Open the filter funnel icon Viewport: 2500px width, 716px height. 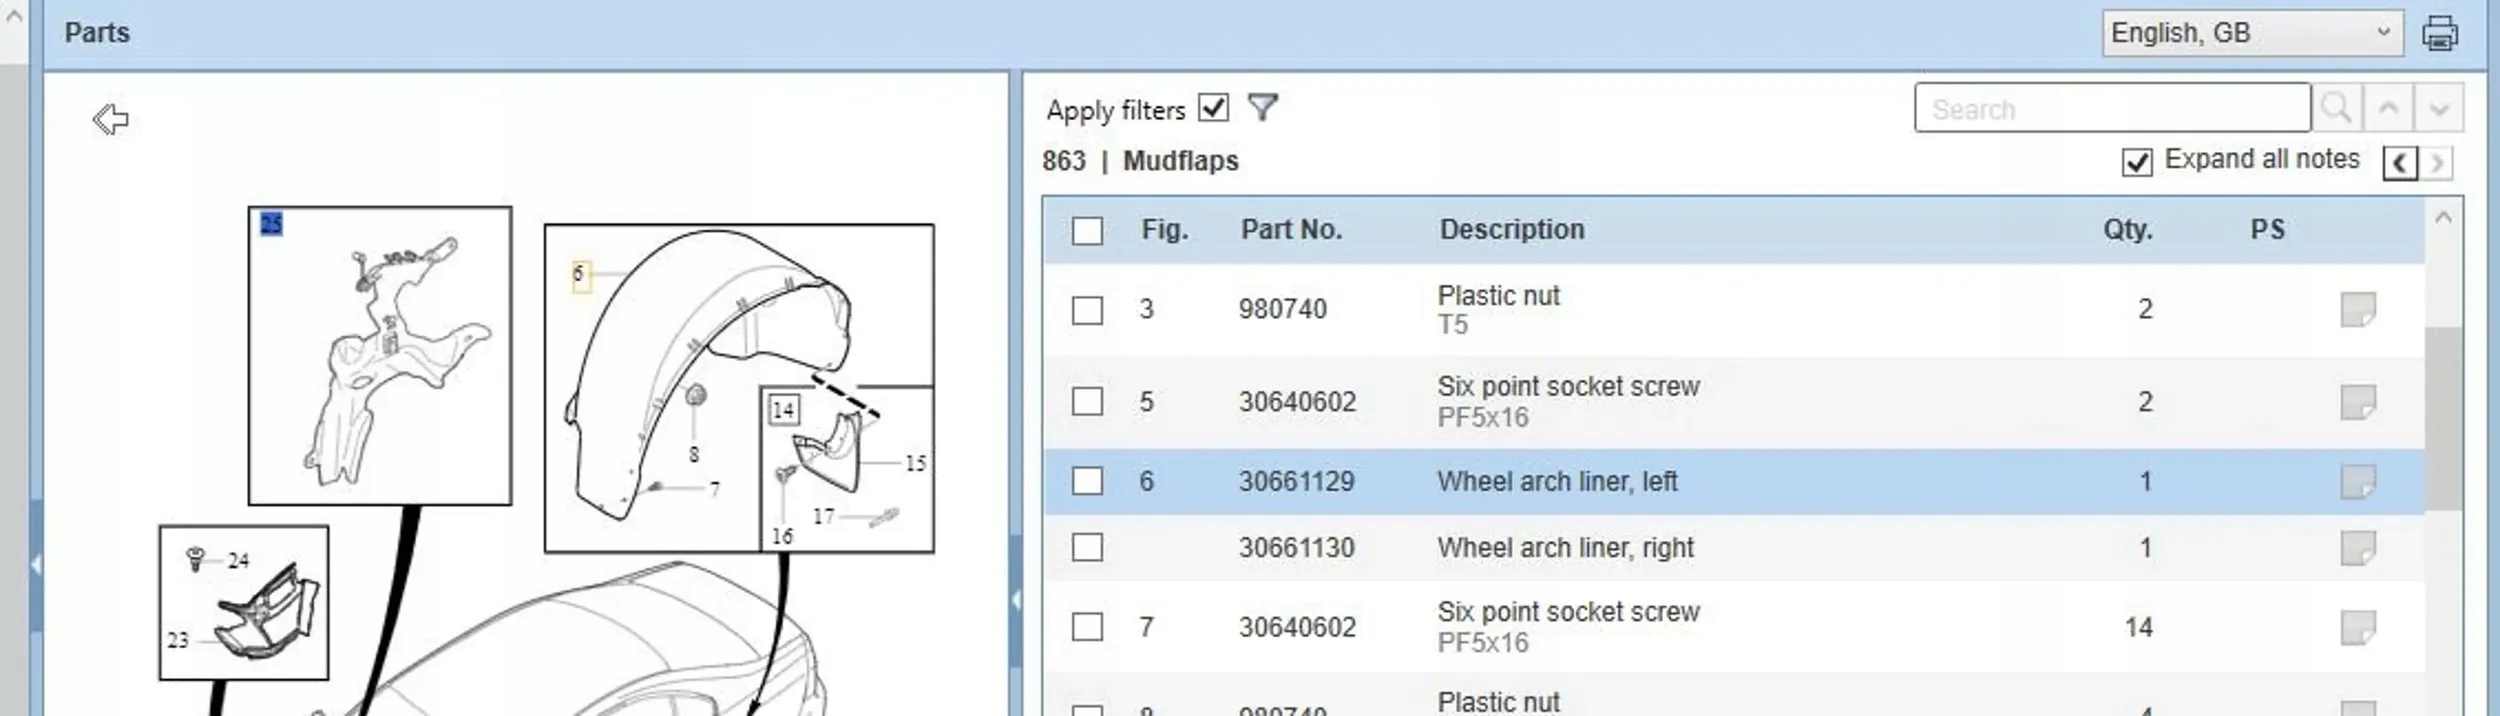click(1263, 107)
